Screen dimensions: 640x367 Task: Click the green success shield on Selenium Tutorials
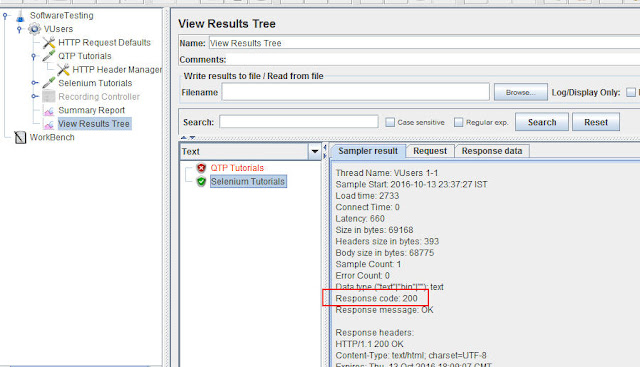click(201, 181)
